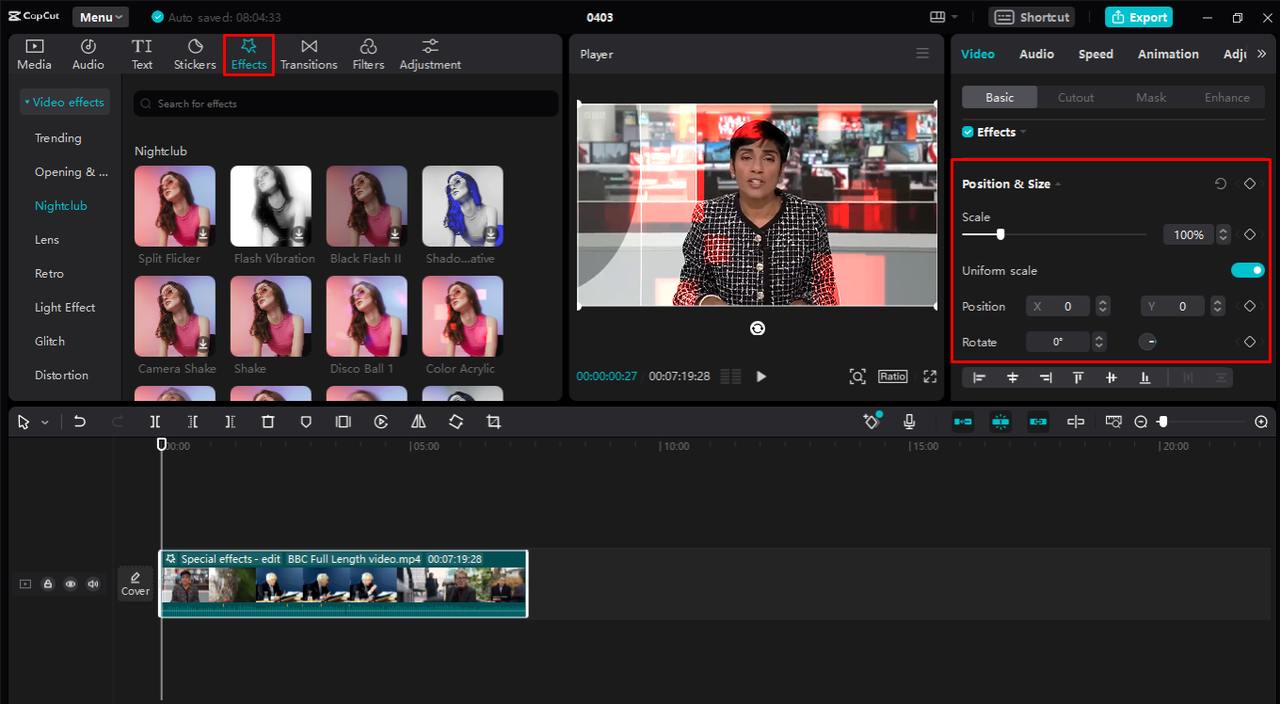Click the Mirror flip icon

point(418,422)
